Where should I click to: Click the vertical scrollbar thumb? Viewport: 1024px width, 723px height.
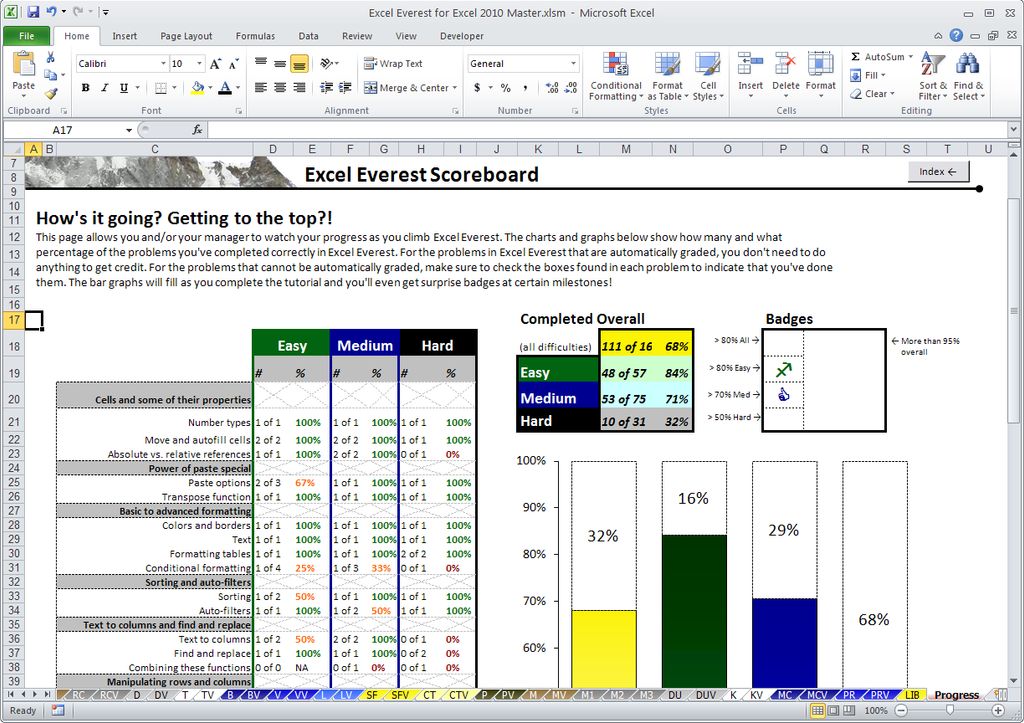coord(1013,311)
